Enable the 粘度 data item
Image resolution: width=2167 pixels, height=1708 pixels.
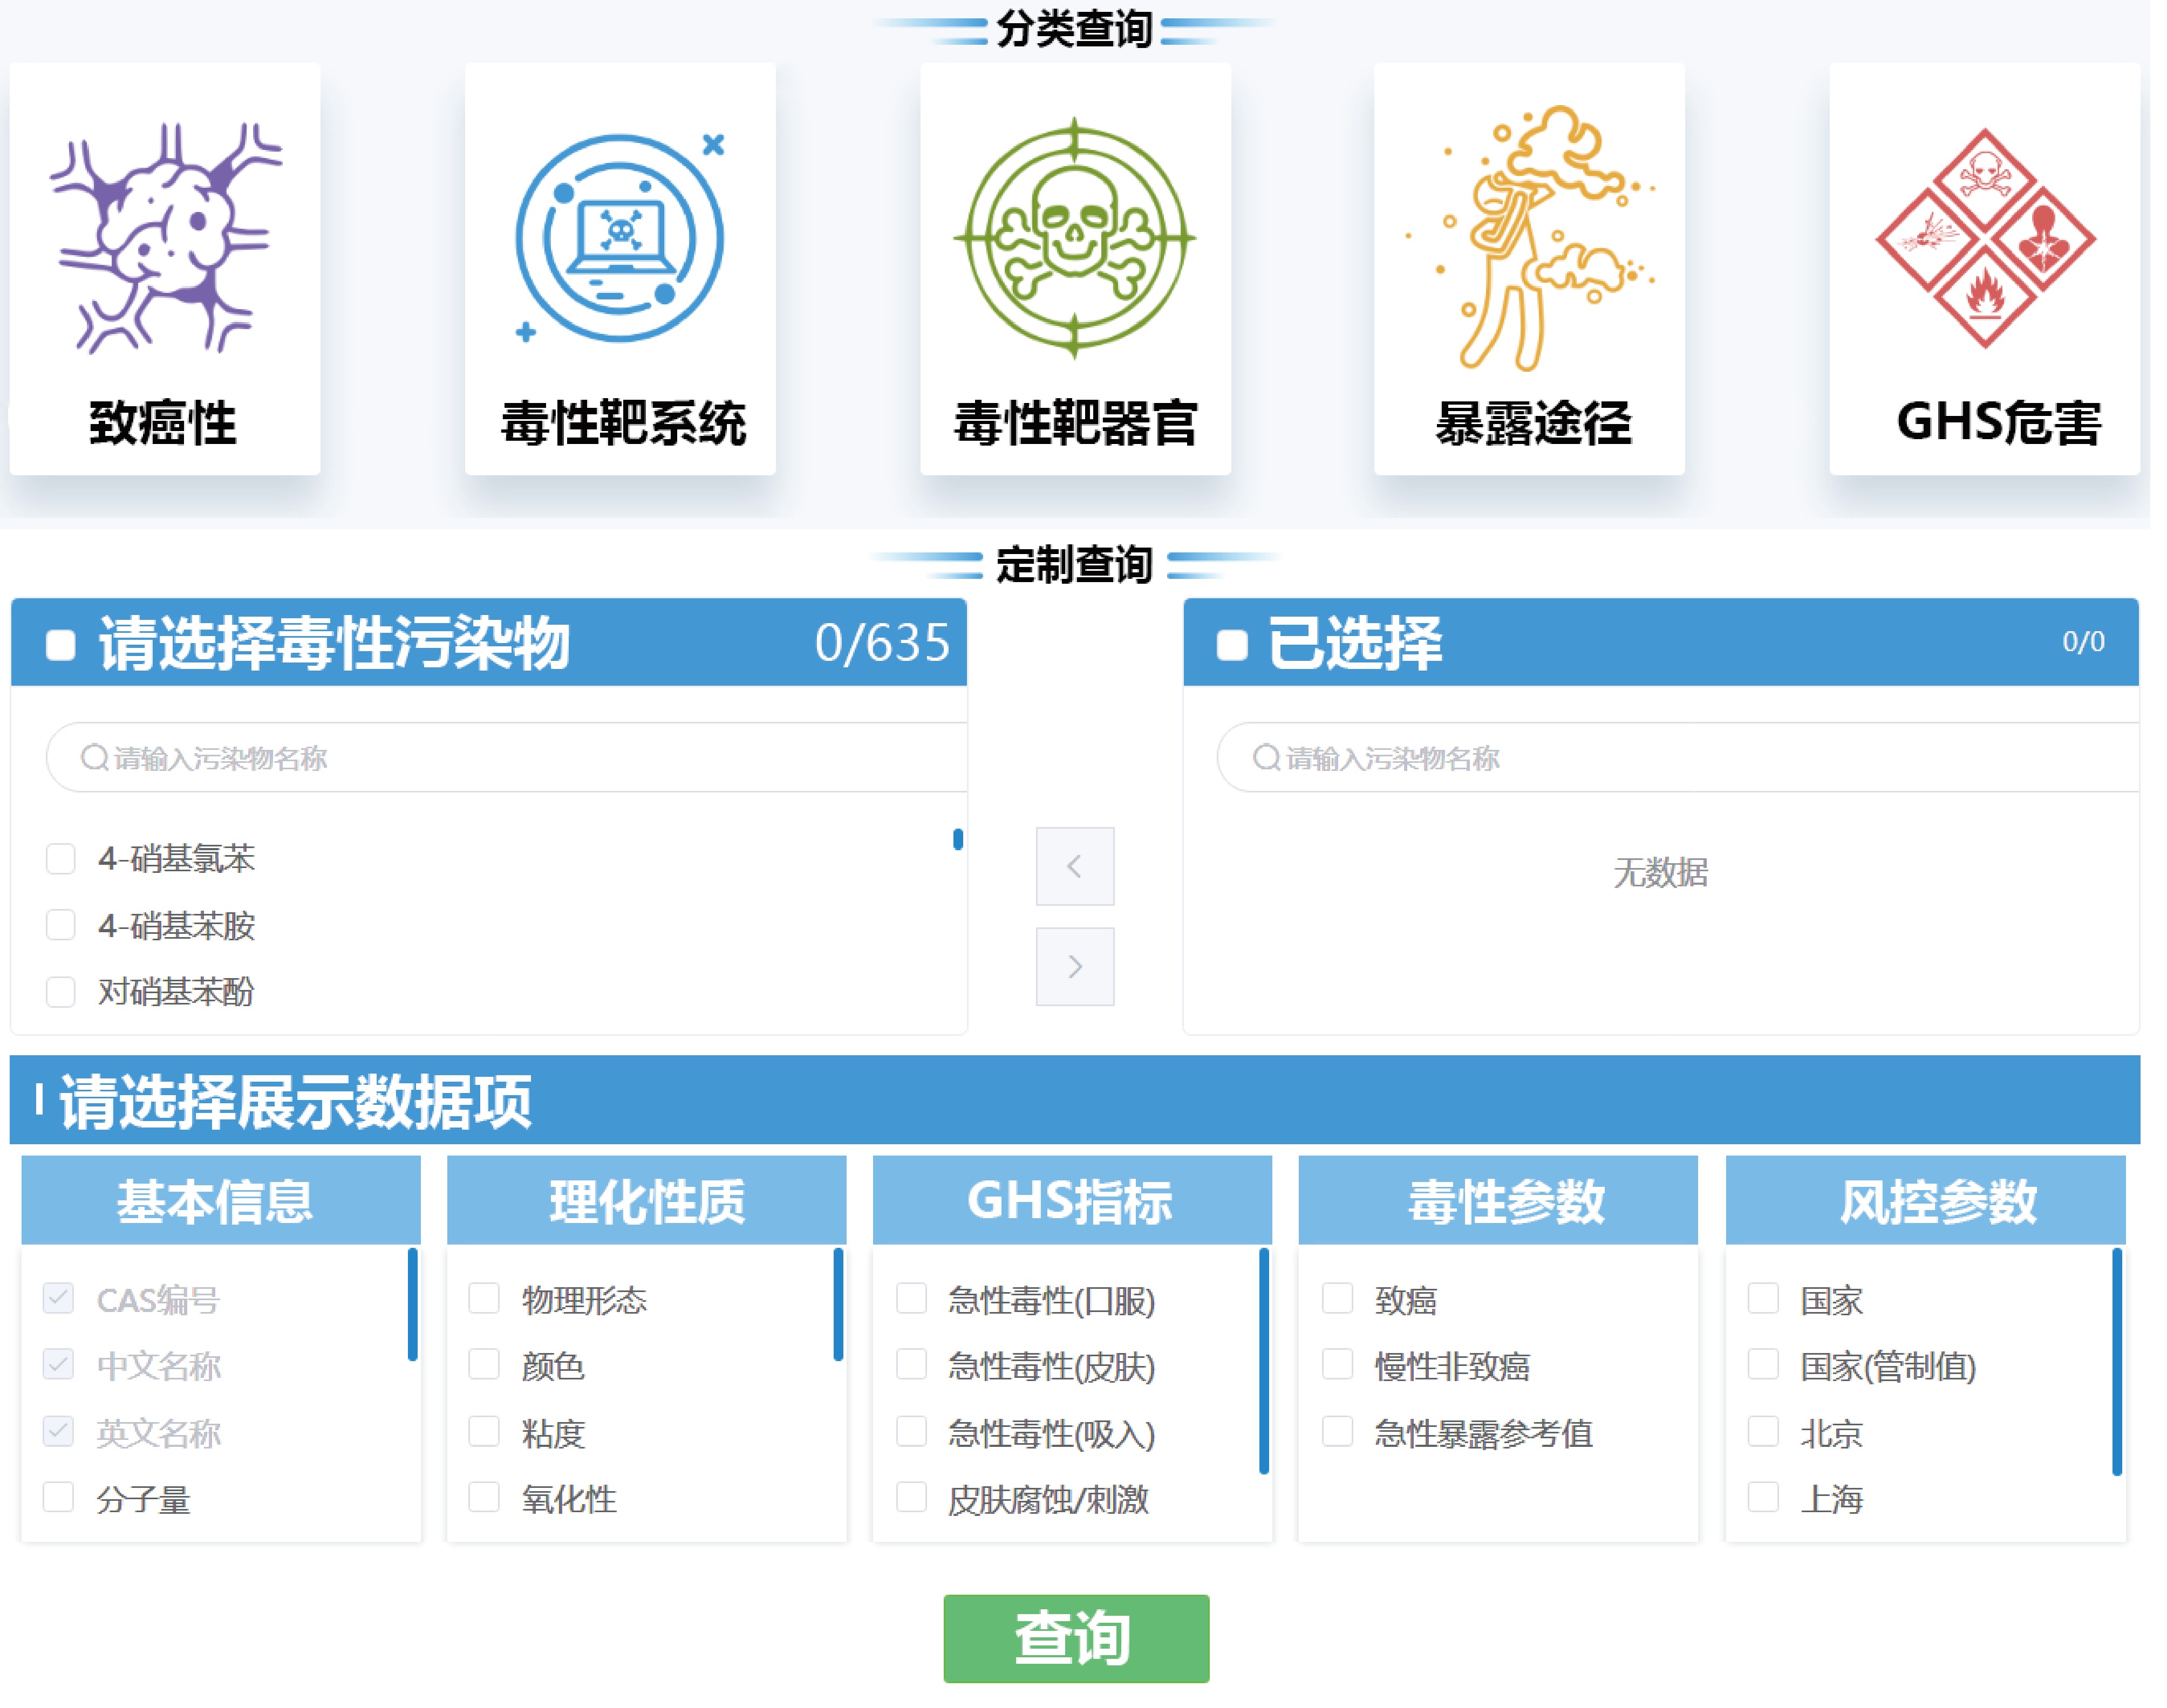484,1431
